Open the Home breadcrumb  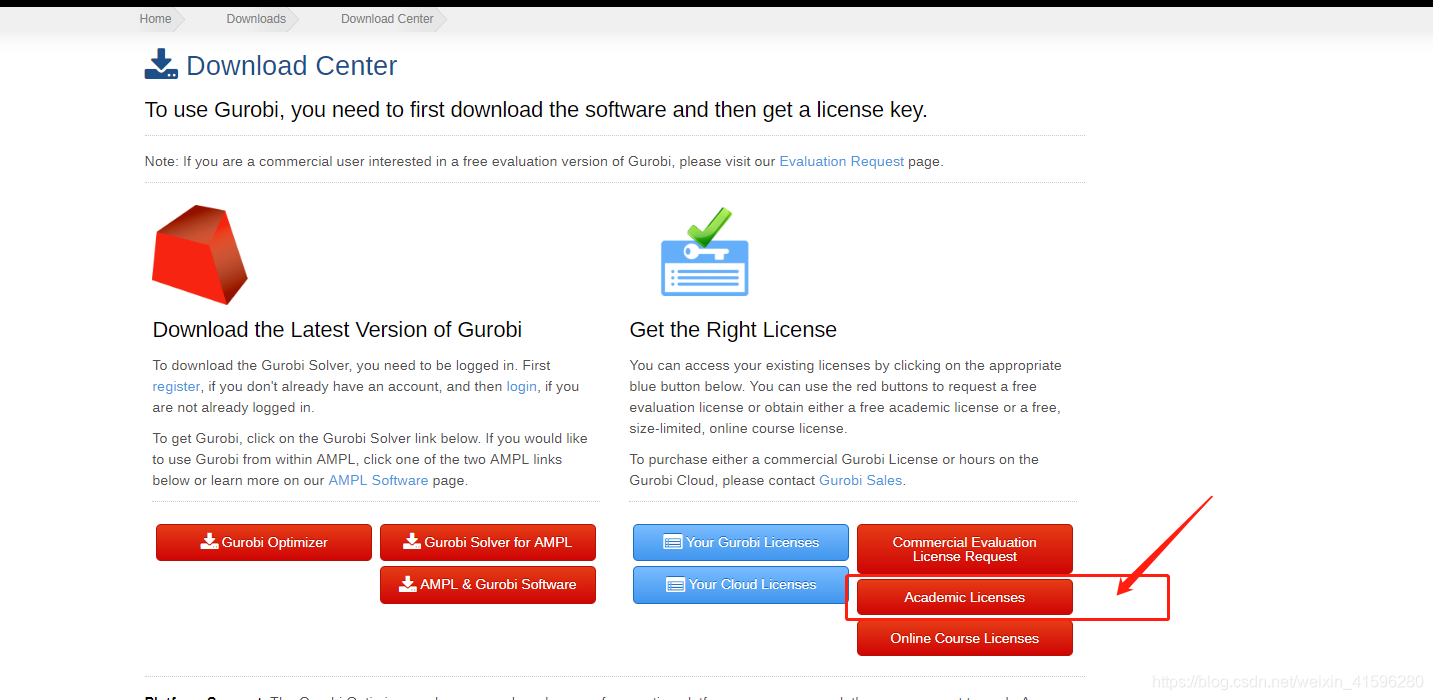tap(155, 19)
